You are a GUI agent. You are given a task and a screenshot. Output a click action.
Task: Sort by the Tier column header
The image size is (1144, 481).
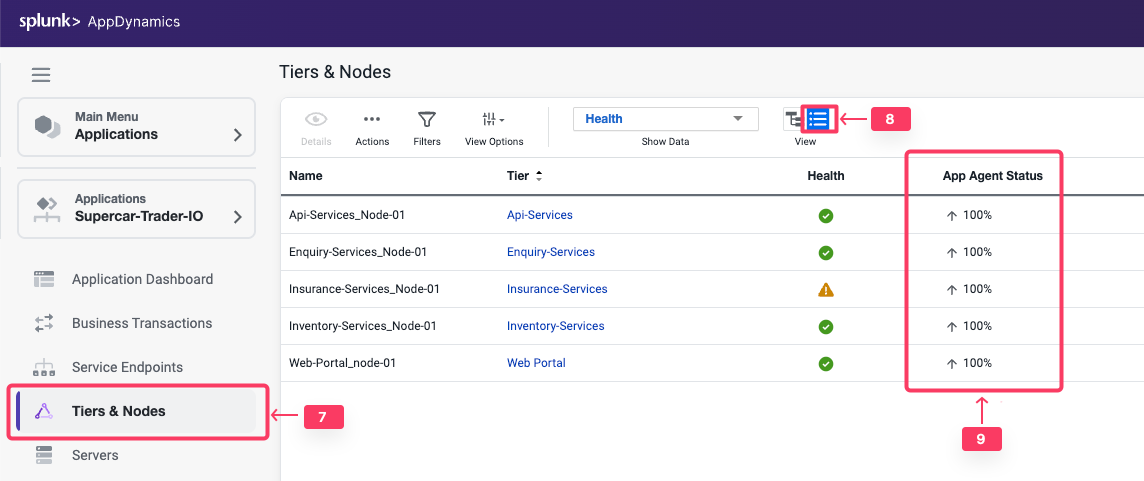pyautogui.click(x=524, y=176)
